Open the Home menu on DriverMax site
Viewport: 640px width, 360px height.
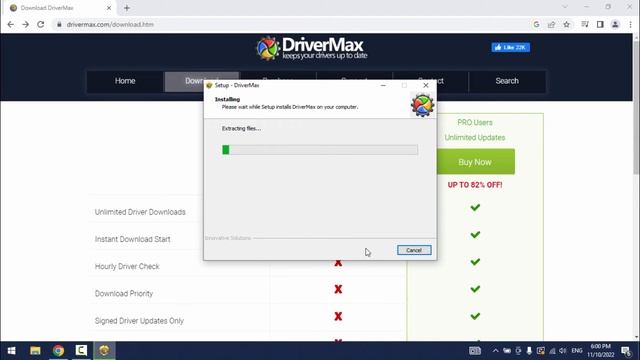point(125,81)
